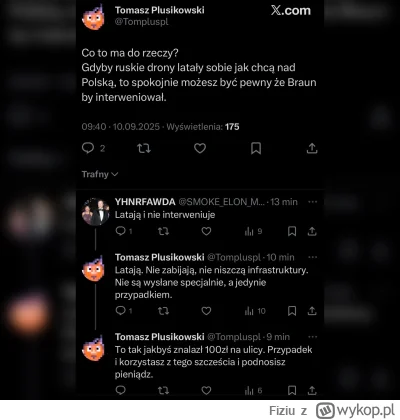The width and height of the screenshot is (400, 420).
Task: Open YHNRFAWDA's profile picture
Action: (x=96, y=212)
